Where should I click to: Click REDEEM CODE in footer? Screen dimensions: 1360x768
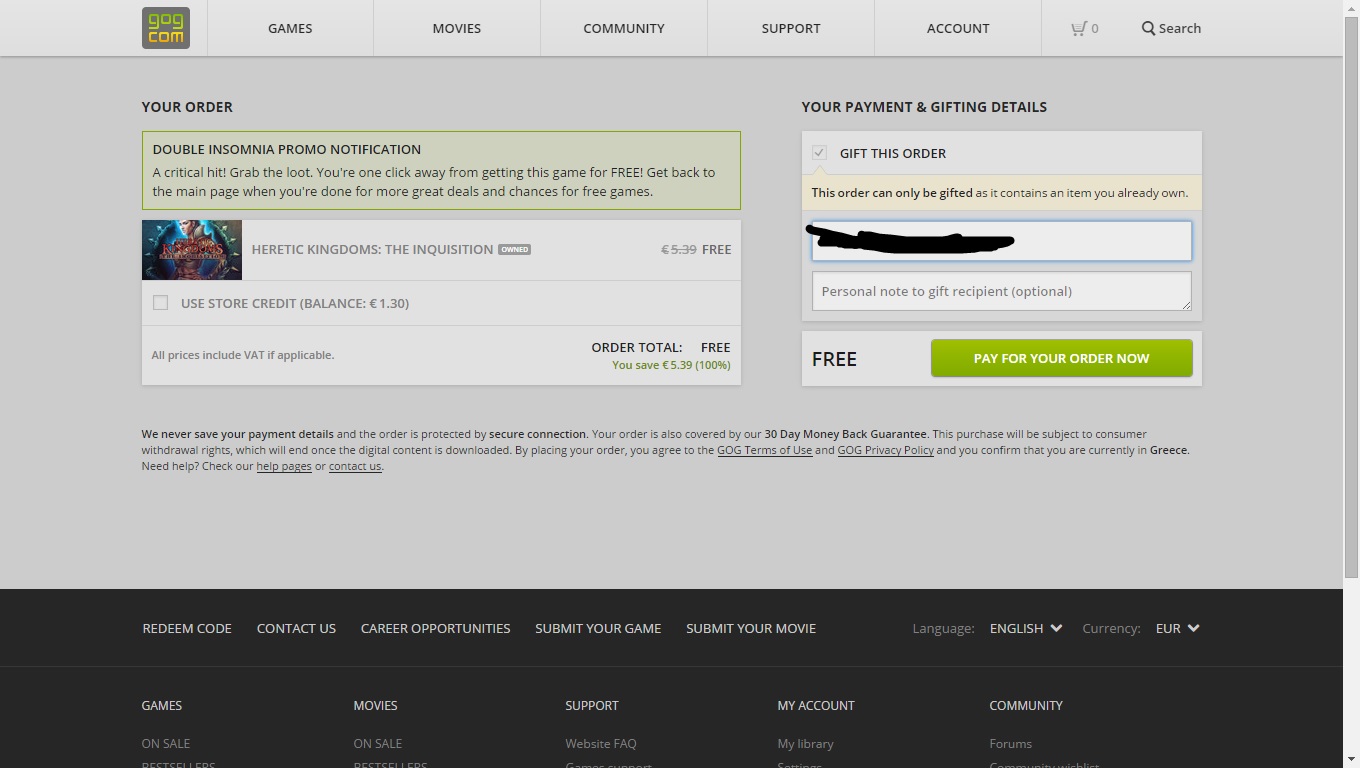click(187, 628)
